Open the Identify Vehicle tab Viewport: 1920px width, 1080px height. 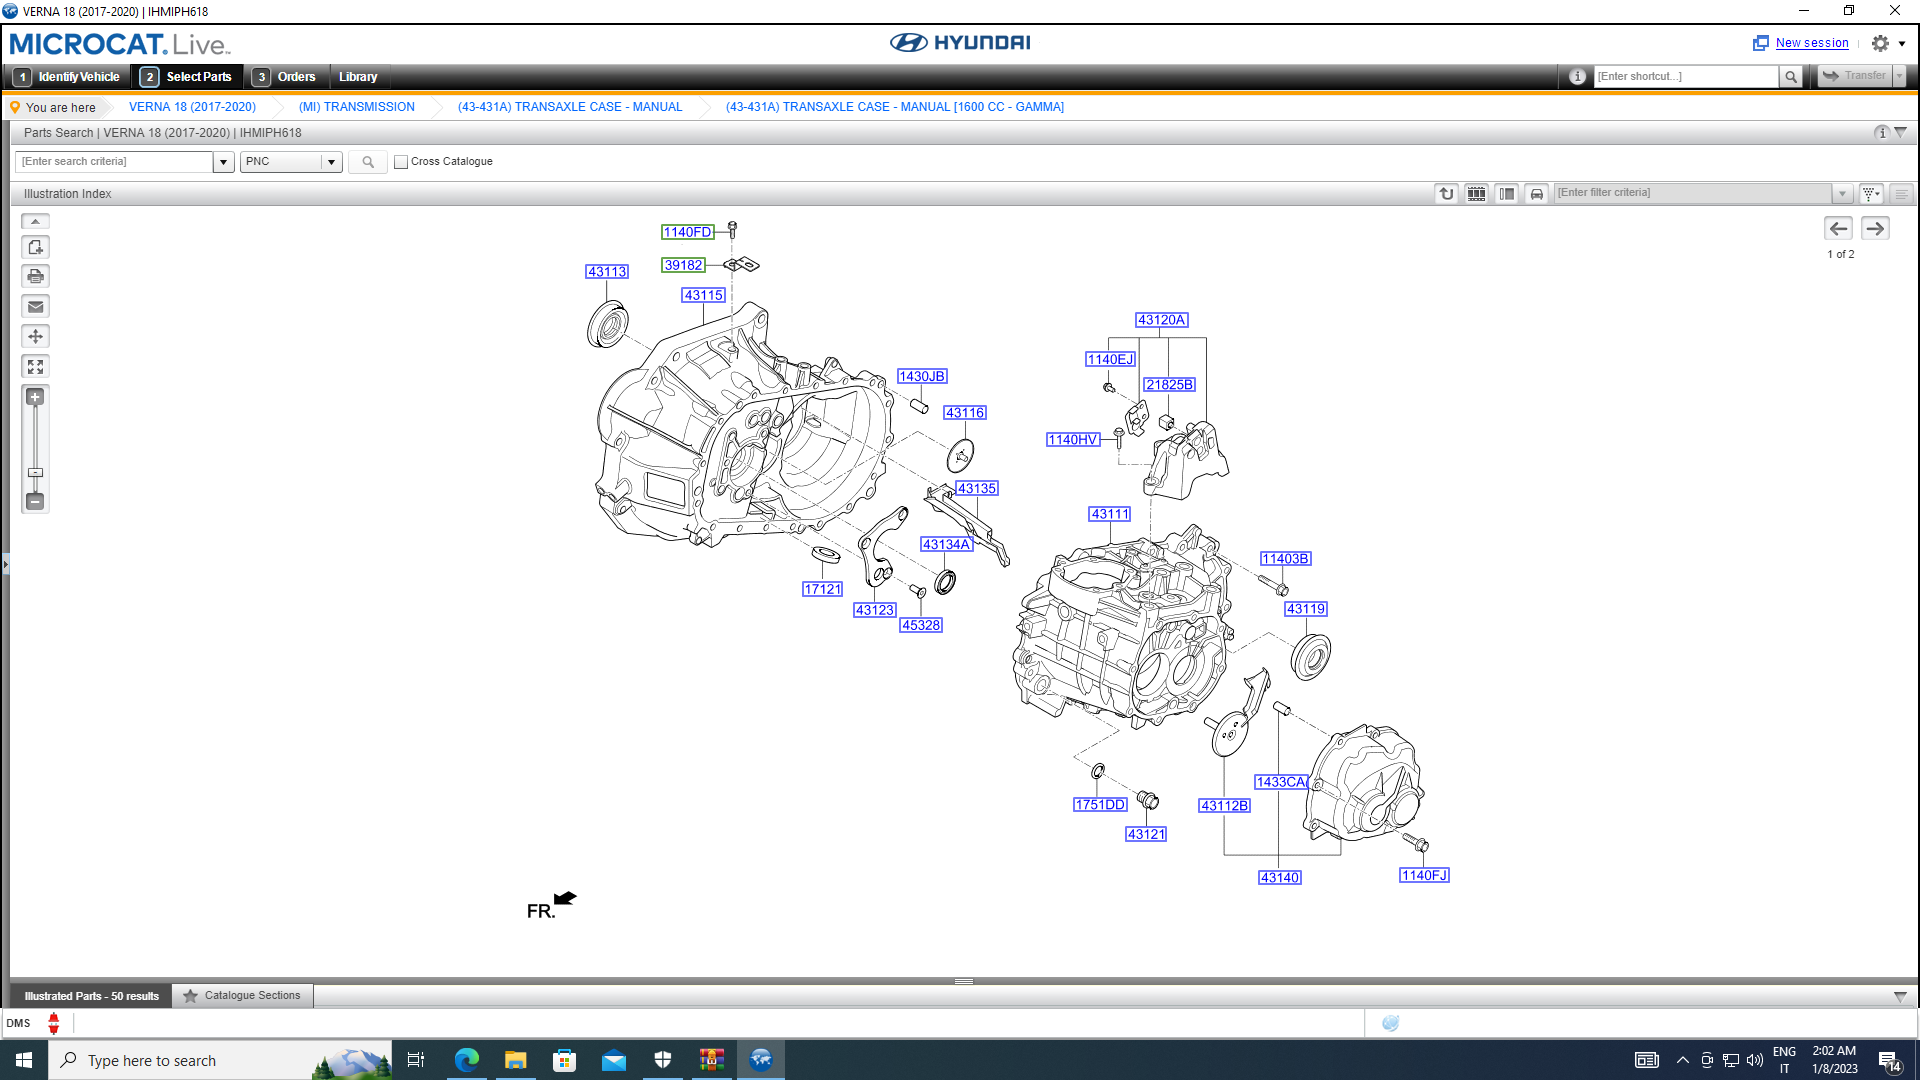click(68, 77)
